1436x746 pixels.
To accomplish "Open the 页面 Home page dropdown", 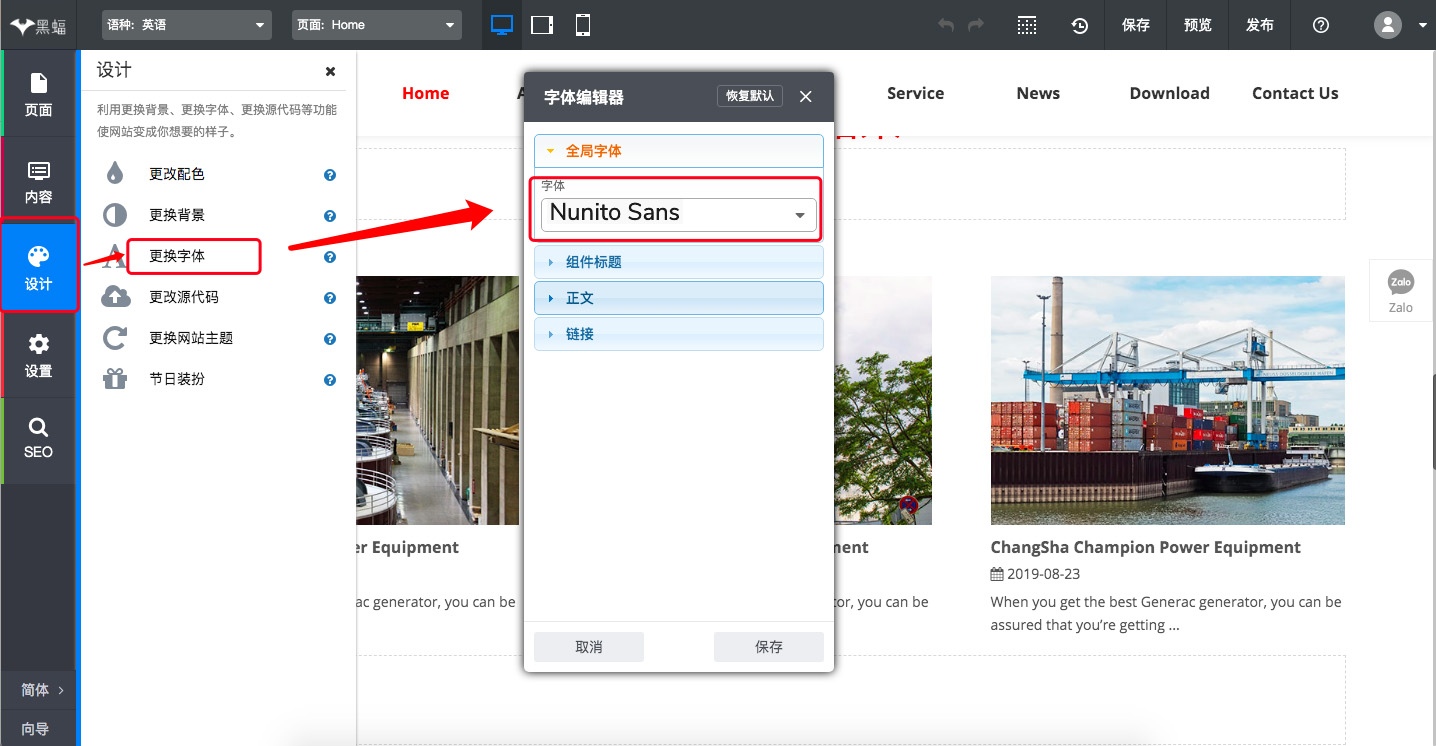I will coord(377,25).
